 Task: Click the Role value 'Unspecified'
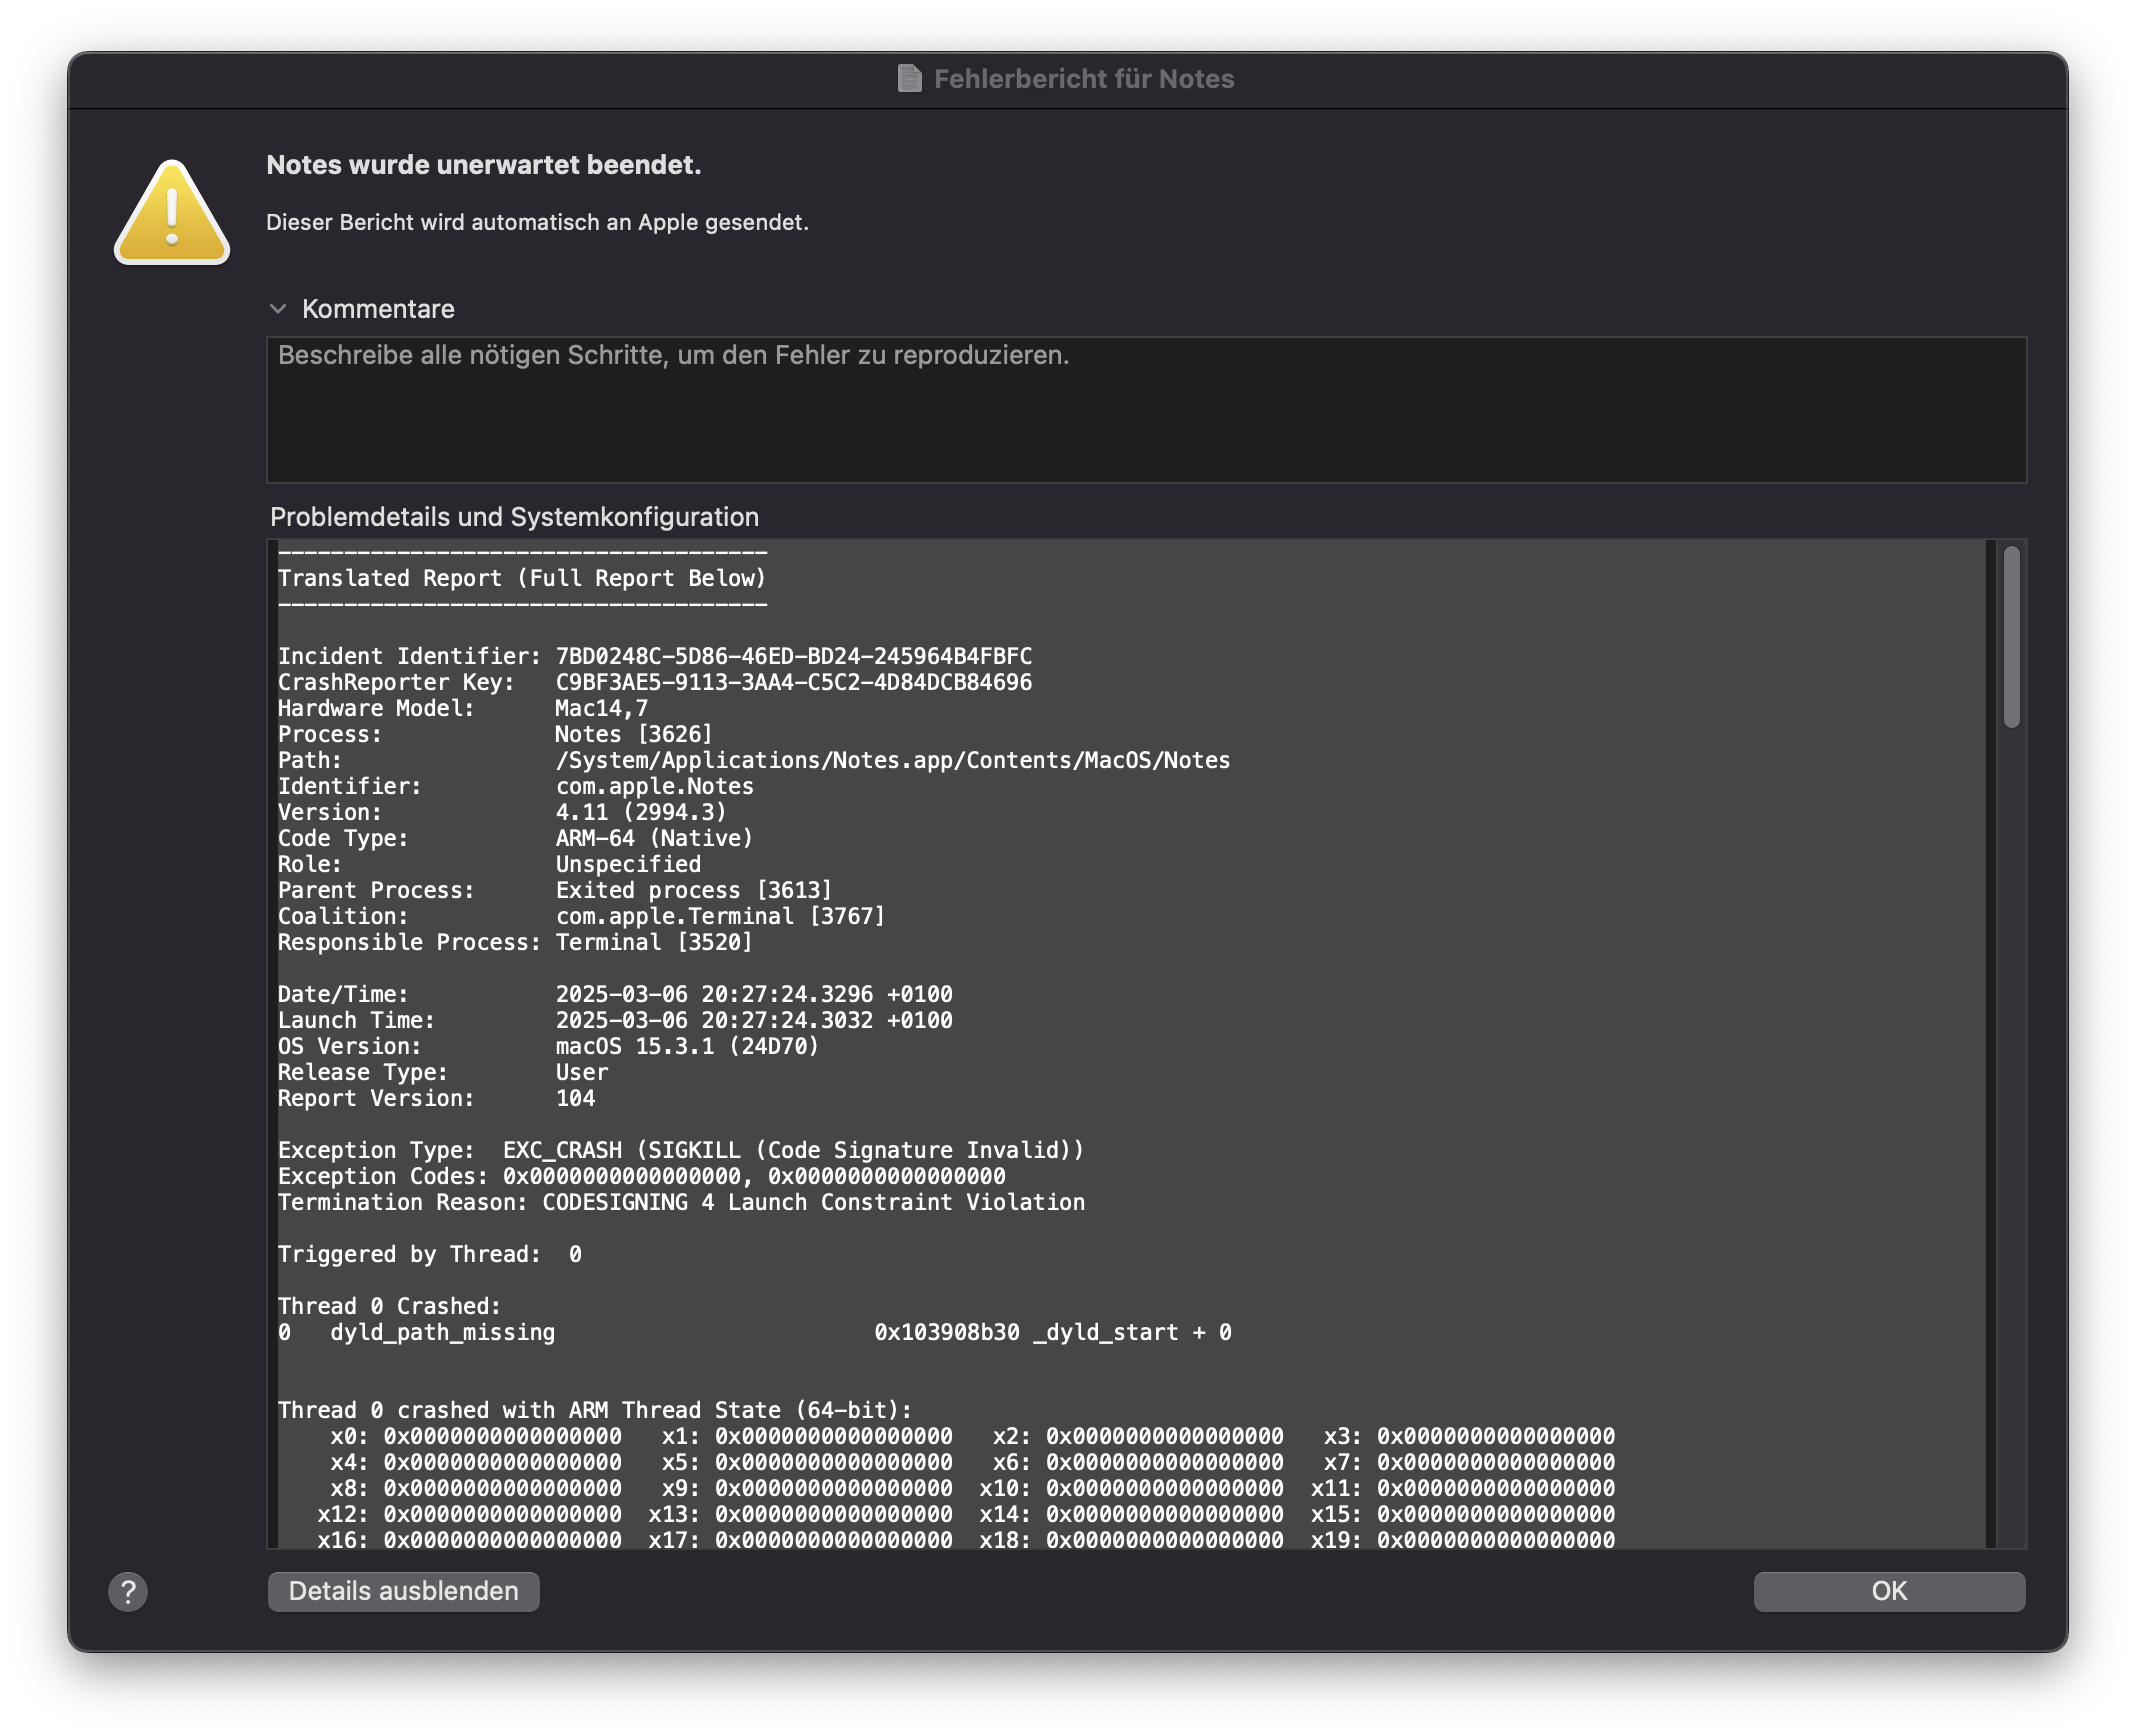coord(628,864)
